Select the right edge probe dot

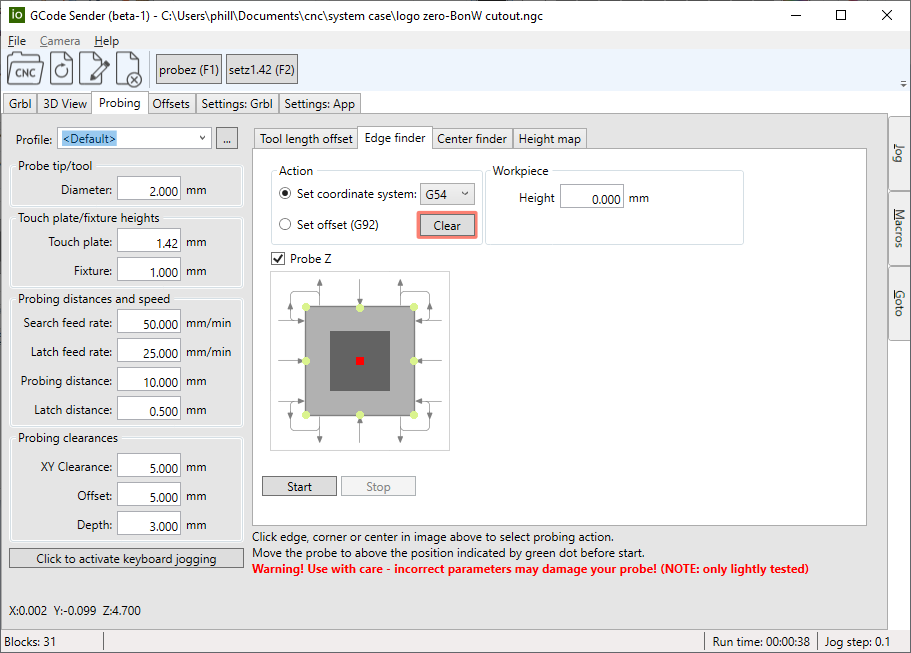pyautogui.click(x=412, y=361)
